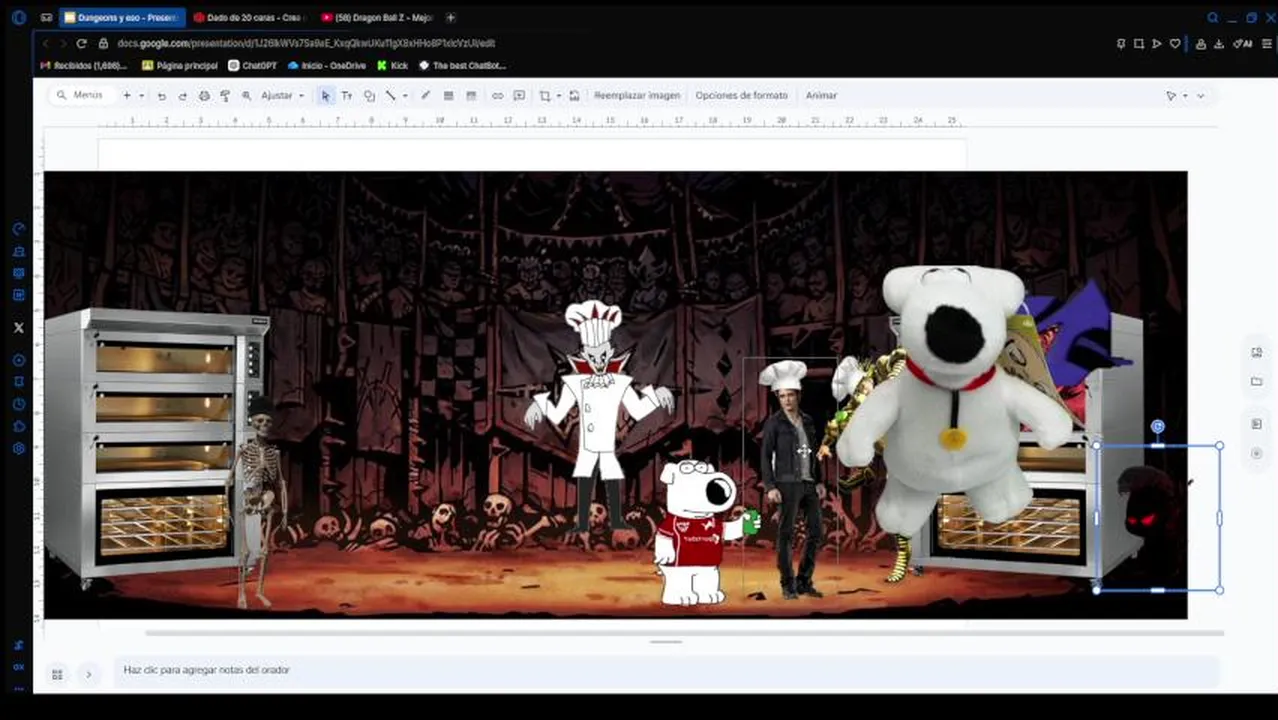This screenshot has height=720, width=1278.
Task: Open the ChatGPT bookmark
Action: (x=252, y=66)
